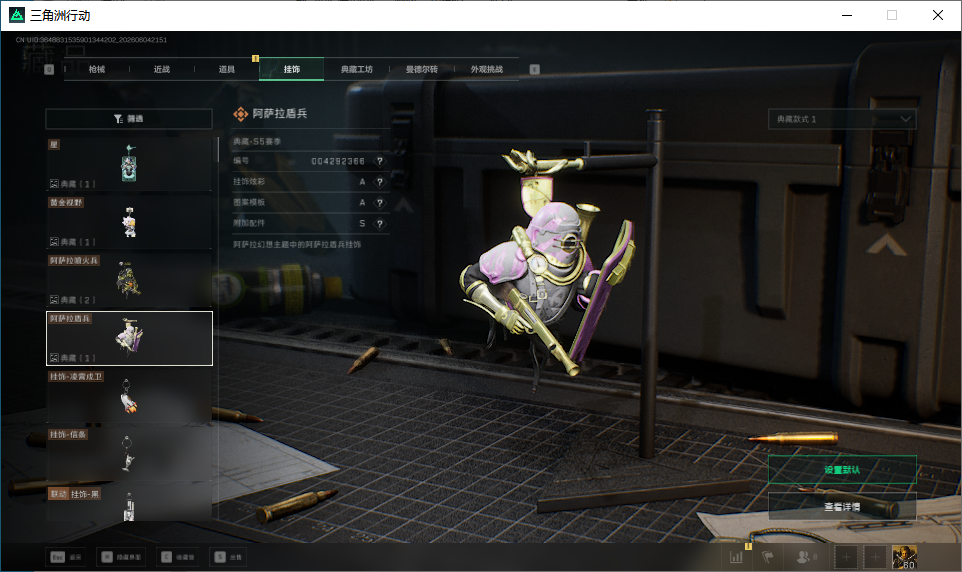Open the bar chart stats icon
Screen dimensions: 962x572
736,557
